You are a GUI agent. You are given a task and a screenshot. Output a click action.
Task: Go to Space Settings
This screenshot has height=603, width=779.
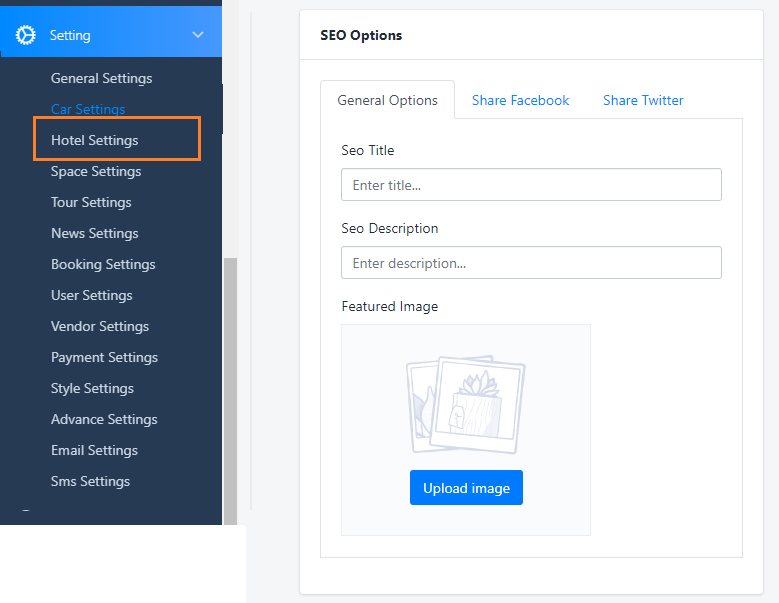click(x=96, y=171)
